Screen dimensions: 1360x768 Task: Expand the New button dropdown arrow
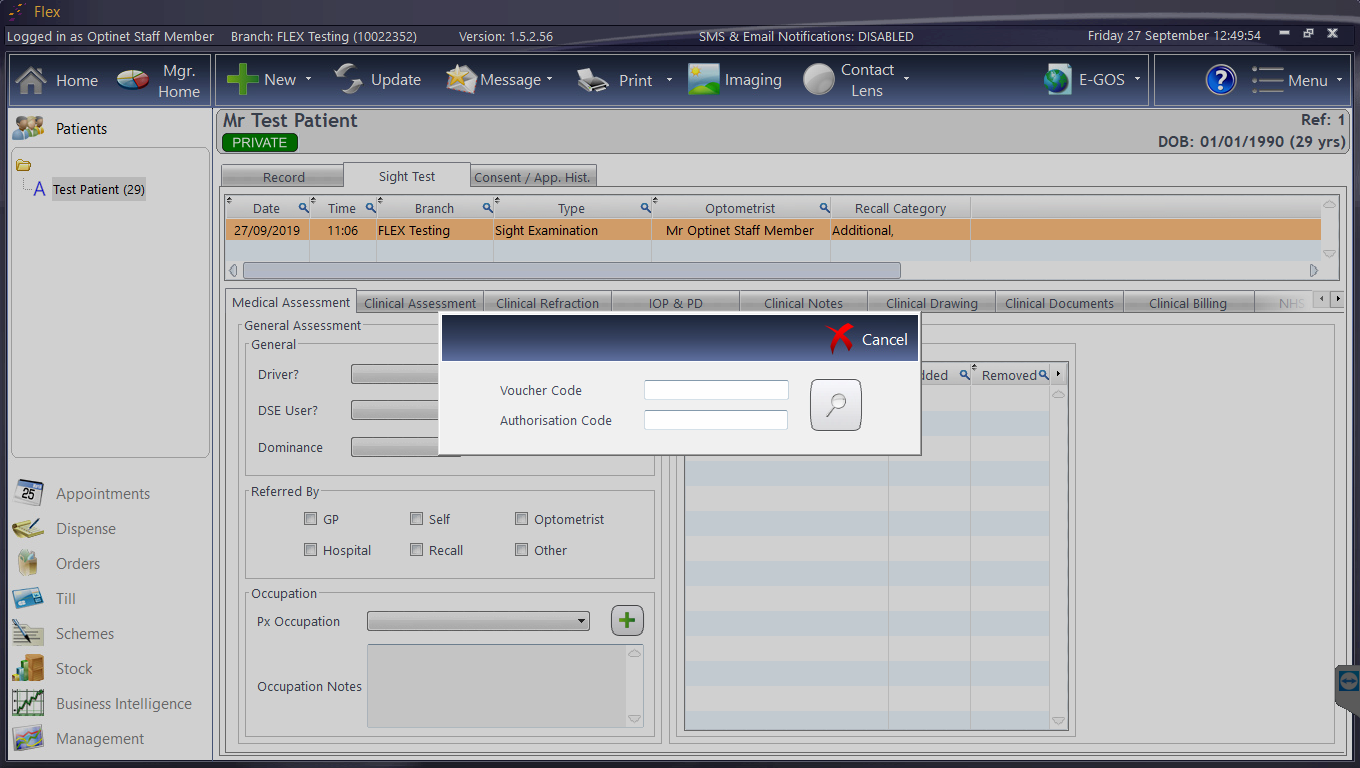pos(307,79)
